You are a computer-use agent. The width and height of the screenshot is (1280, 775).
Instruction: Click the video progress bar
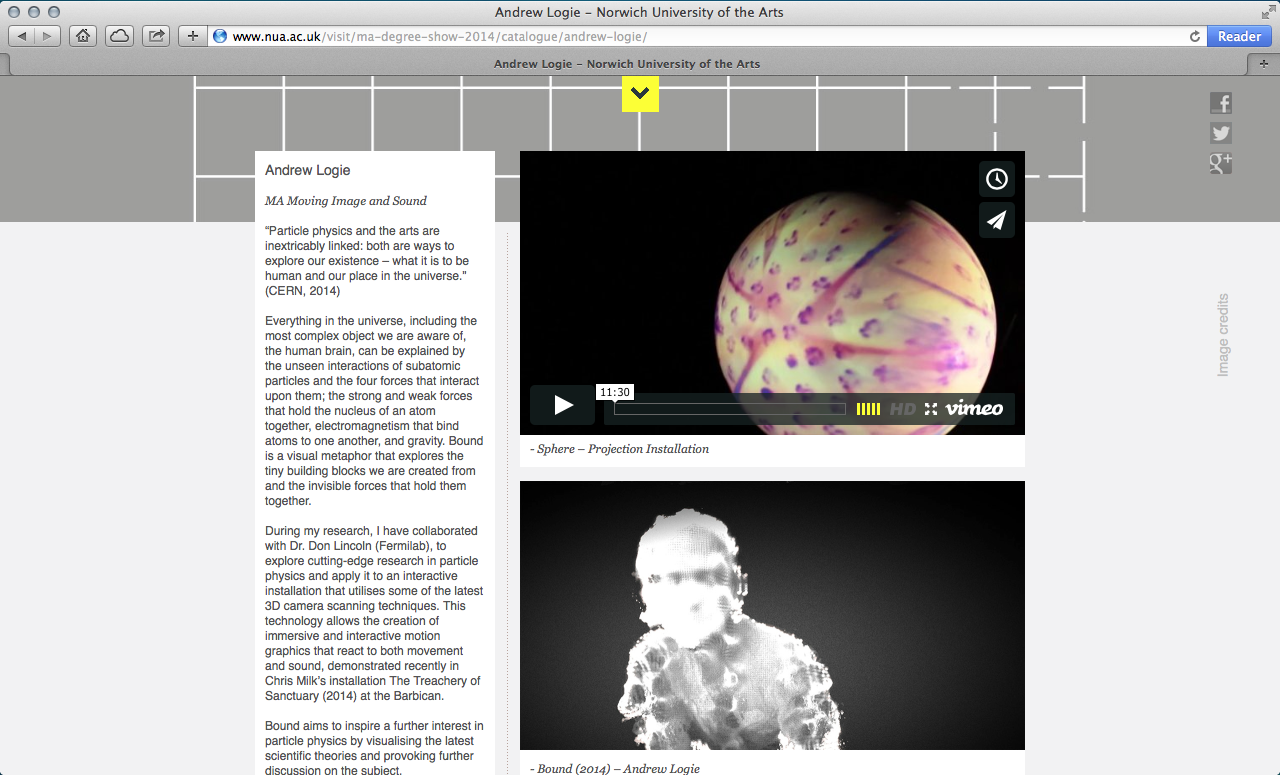(729, 409)
